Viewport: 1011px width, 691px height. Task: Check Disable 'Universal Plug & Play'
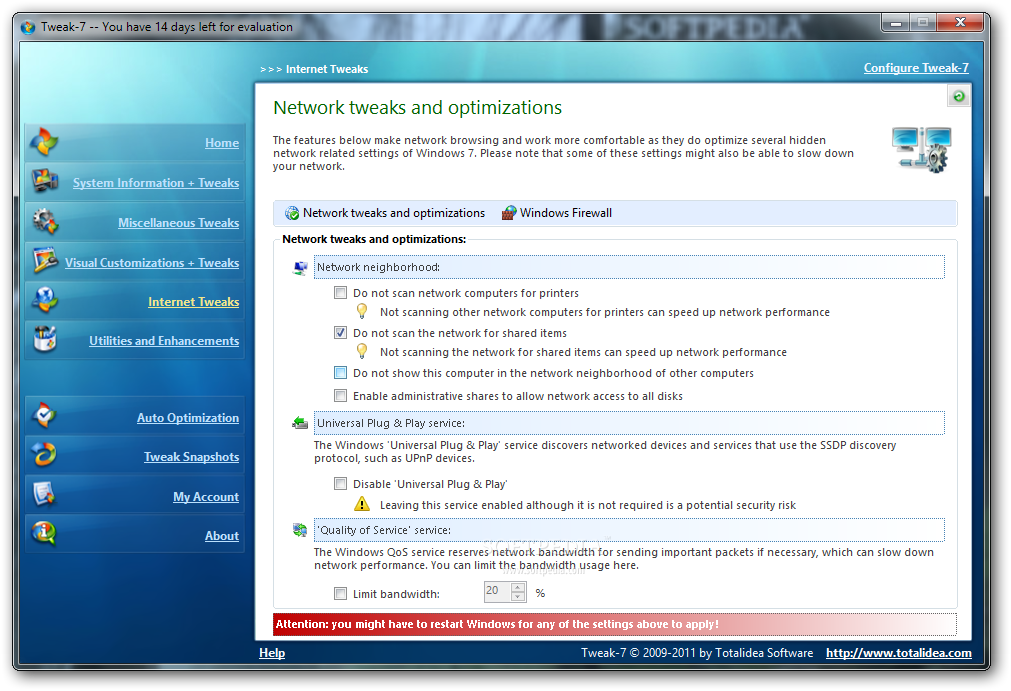click(x=340, y=484)
